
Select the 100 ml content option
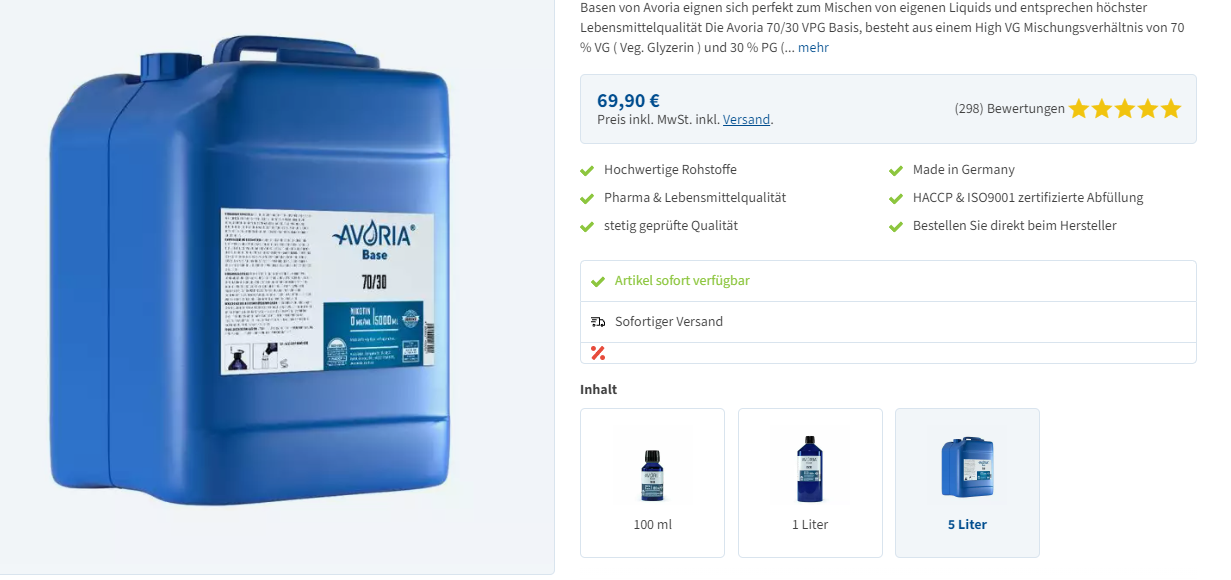(652, 483)
